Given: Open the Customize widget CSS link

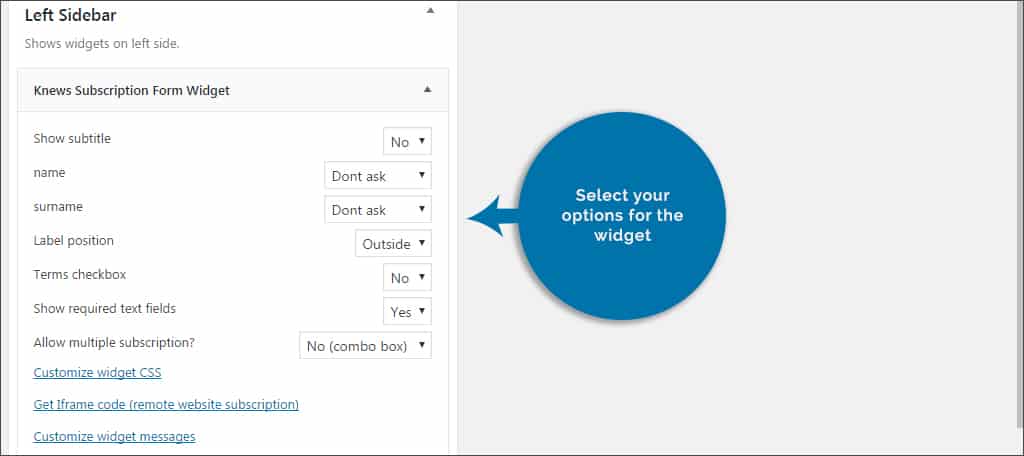Looking at the screenshot, I should coord(97,372).
